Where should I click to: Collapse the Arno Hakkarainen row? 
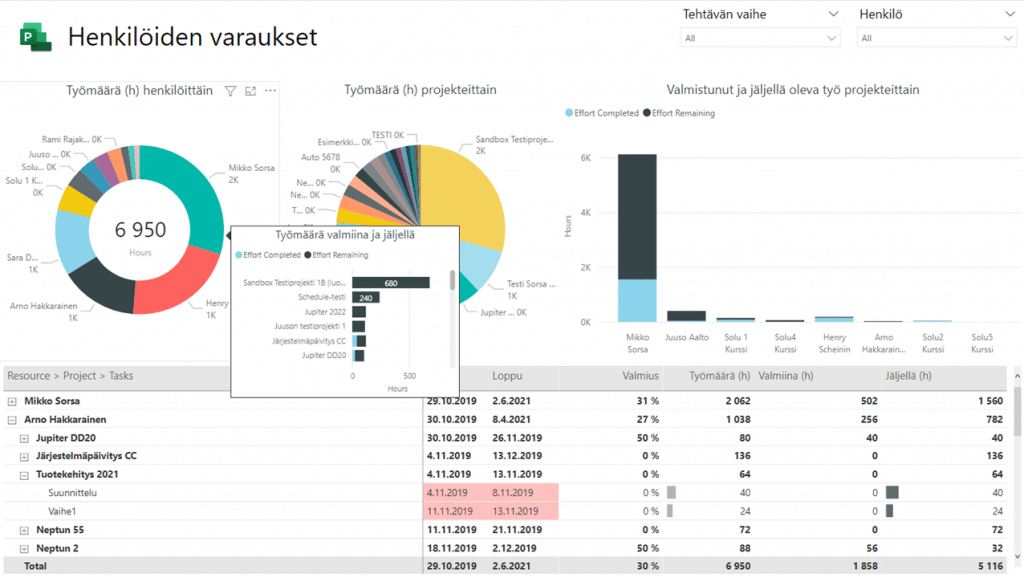12,420
